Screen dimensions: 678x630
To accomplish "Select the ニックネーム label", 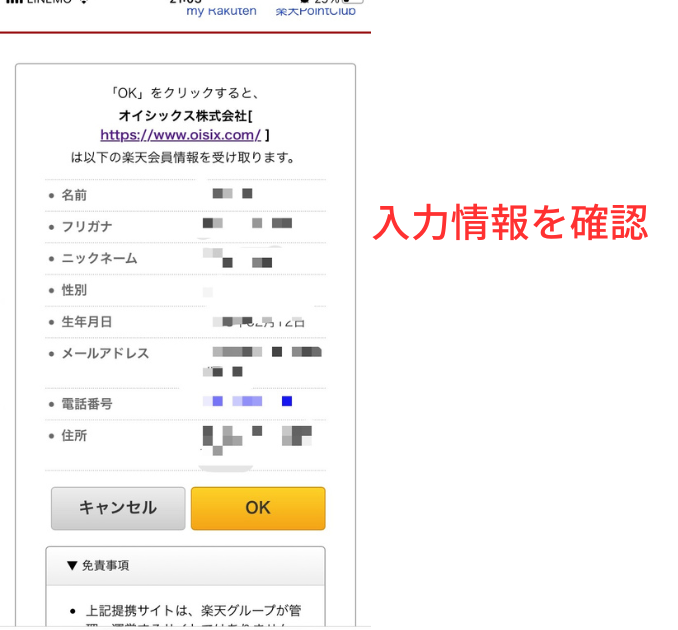I will (x=99, y=259).
